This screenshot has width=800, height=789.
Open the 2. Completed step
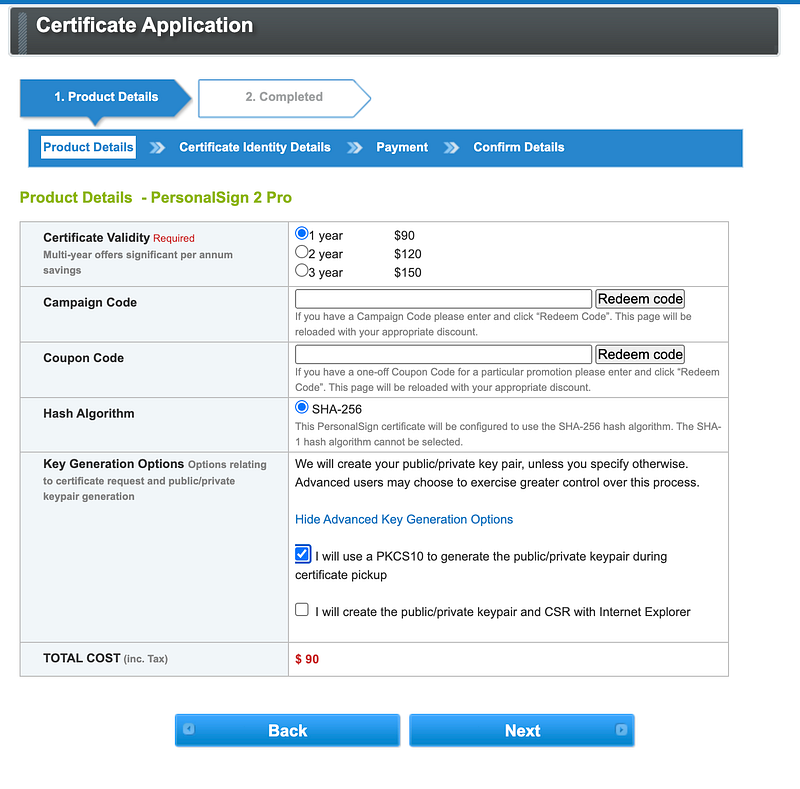click(x=284, y=98)
